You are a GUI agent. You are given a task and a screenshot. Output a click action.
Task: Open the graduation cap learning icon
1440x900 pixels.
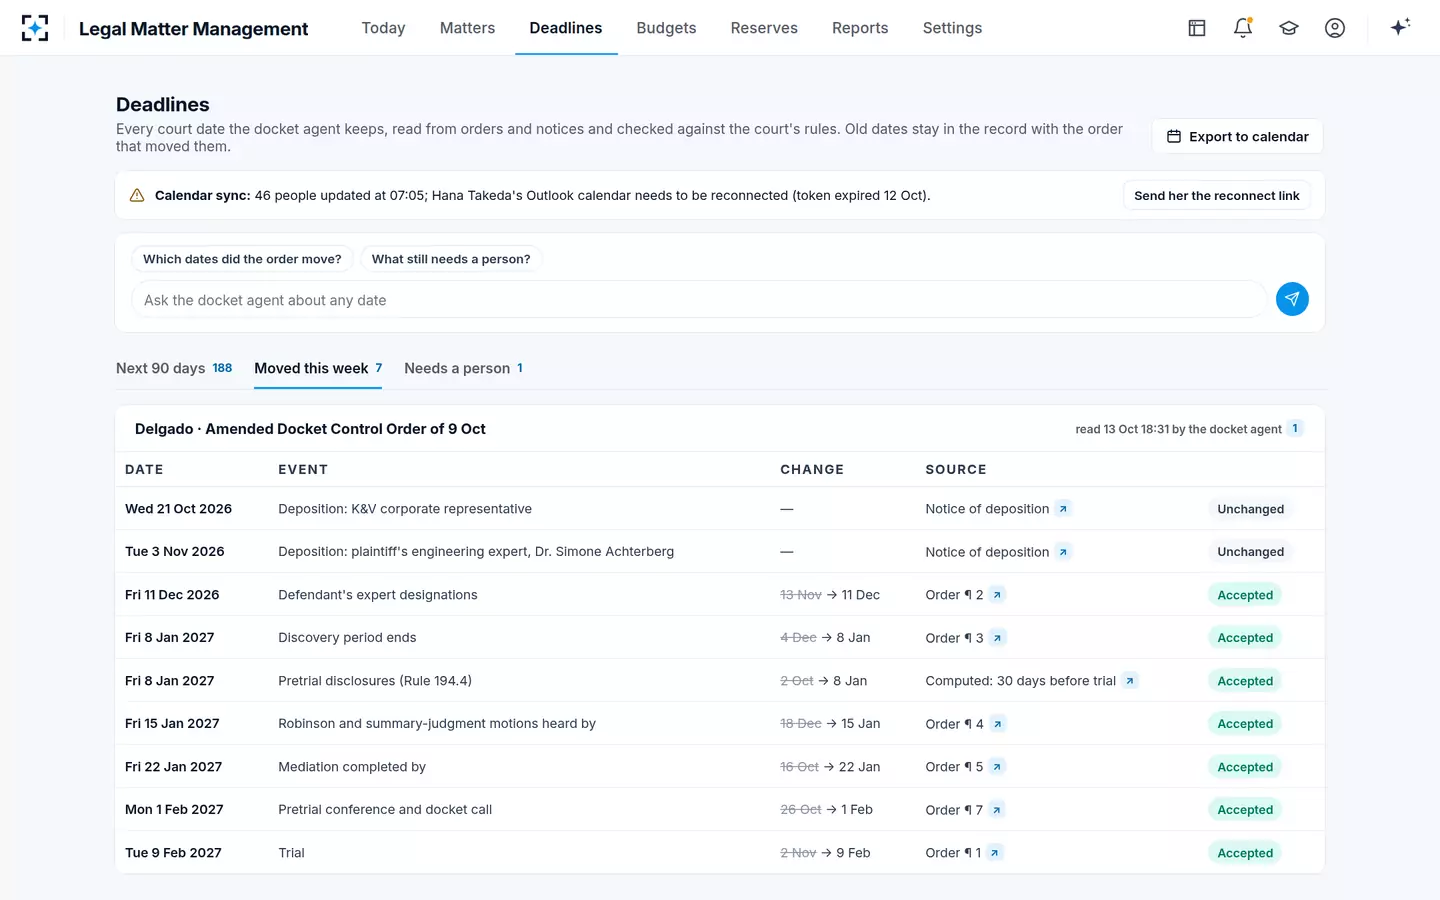(x=1289, y=28)
